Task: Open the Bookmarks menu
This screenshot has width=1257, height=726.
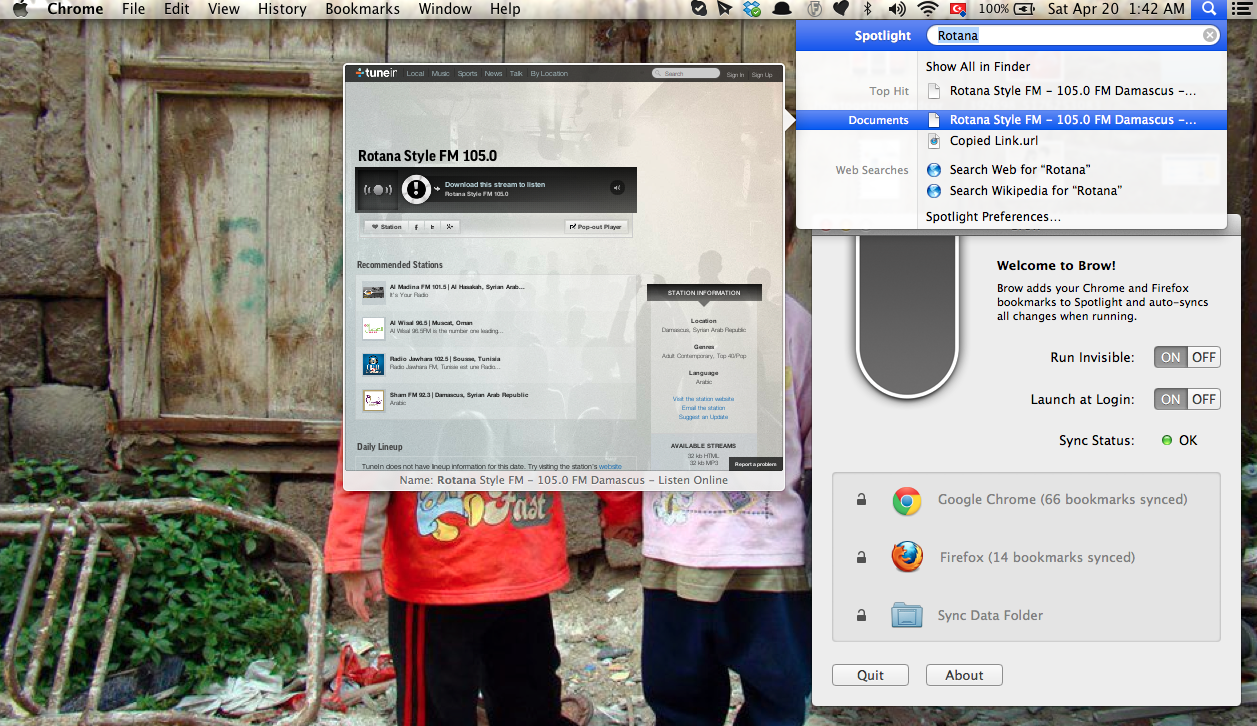Action: tap(362, 9)
